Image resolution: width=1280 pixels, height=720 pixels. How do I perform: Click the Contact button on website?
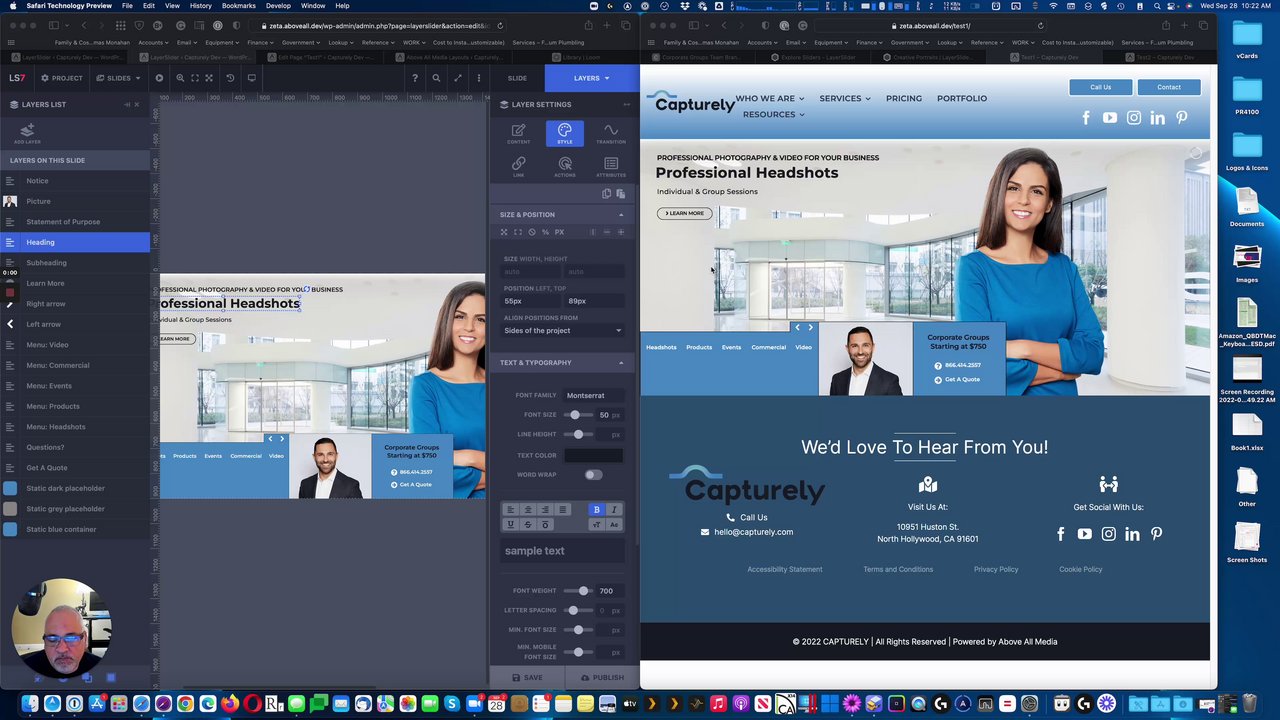coord(1169,87)
